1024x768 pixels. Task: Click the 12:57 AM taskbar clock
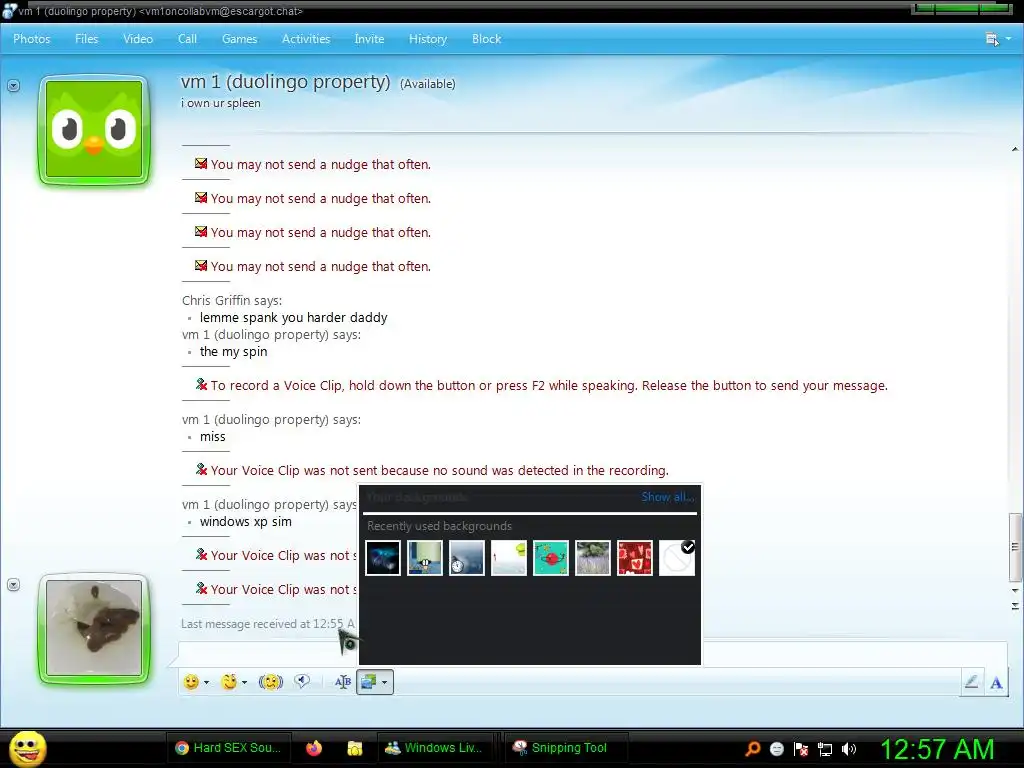pyautogui.click(x=938, y=749)
